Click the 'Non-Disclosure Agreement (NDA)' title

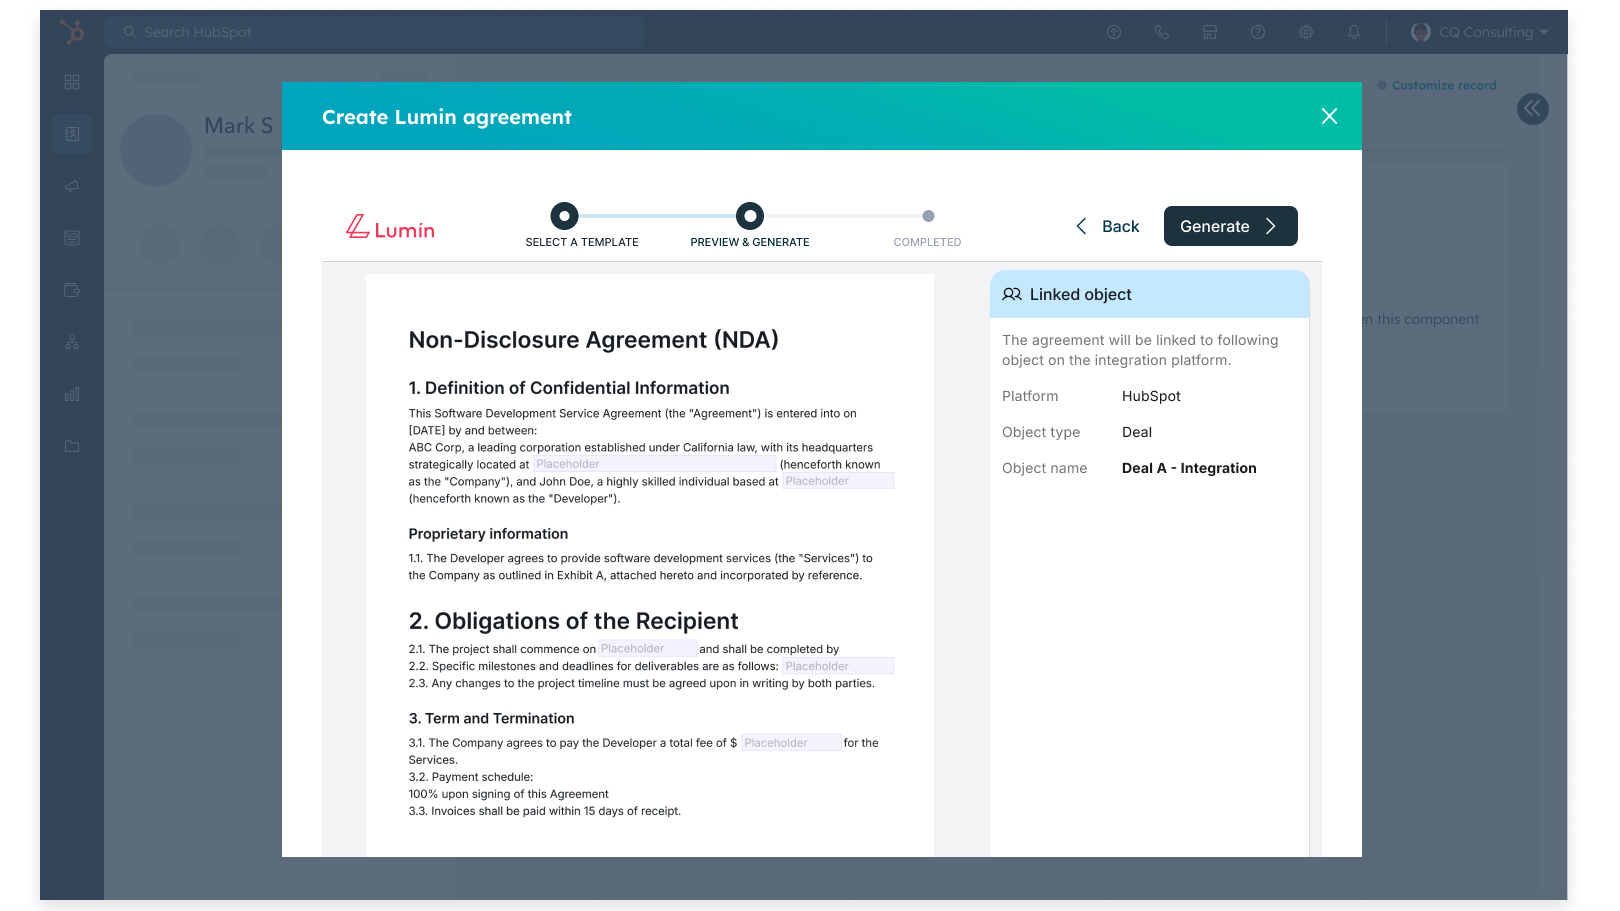[593, 340]
